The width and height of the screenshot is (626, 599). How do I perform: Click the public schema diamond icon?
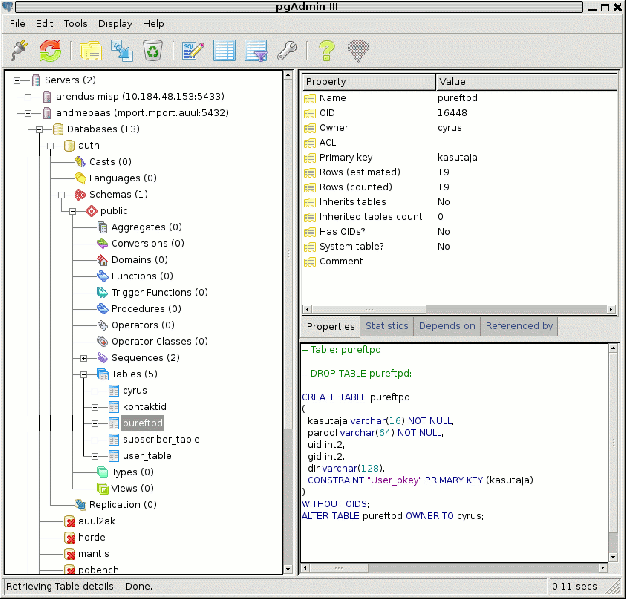[91, 210]
